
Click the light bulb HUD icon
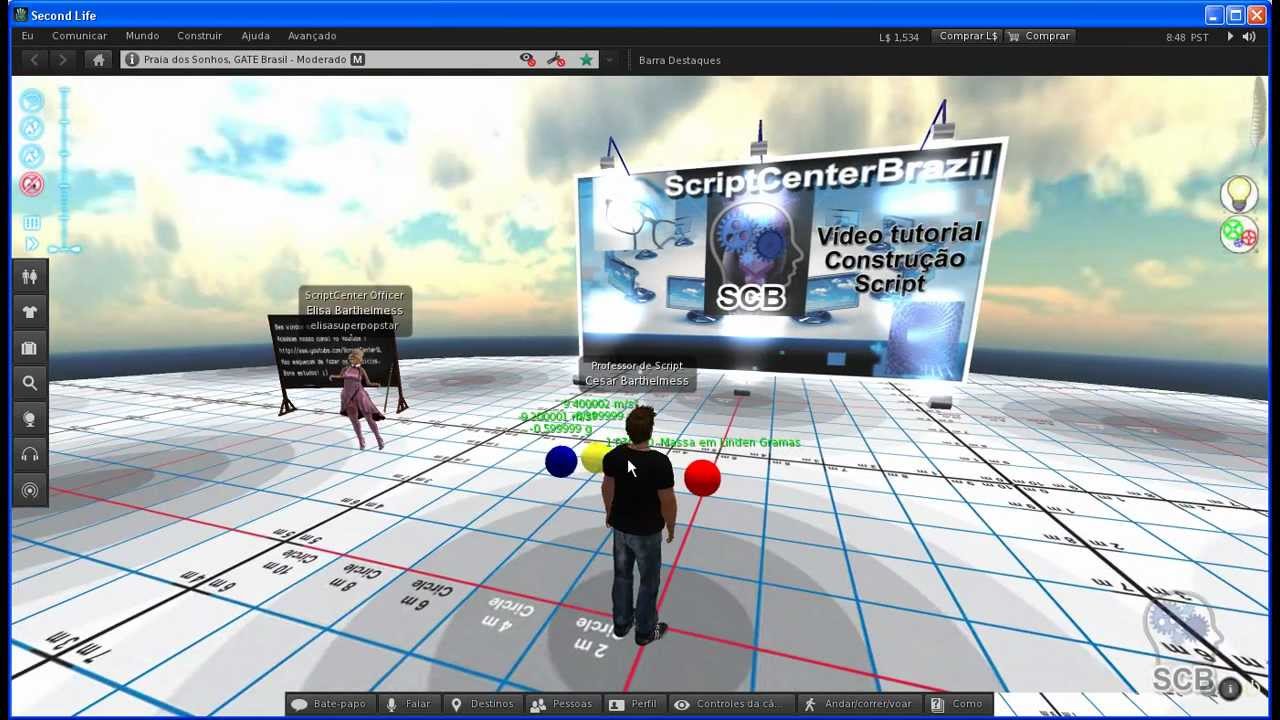click(1239, 193)
